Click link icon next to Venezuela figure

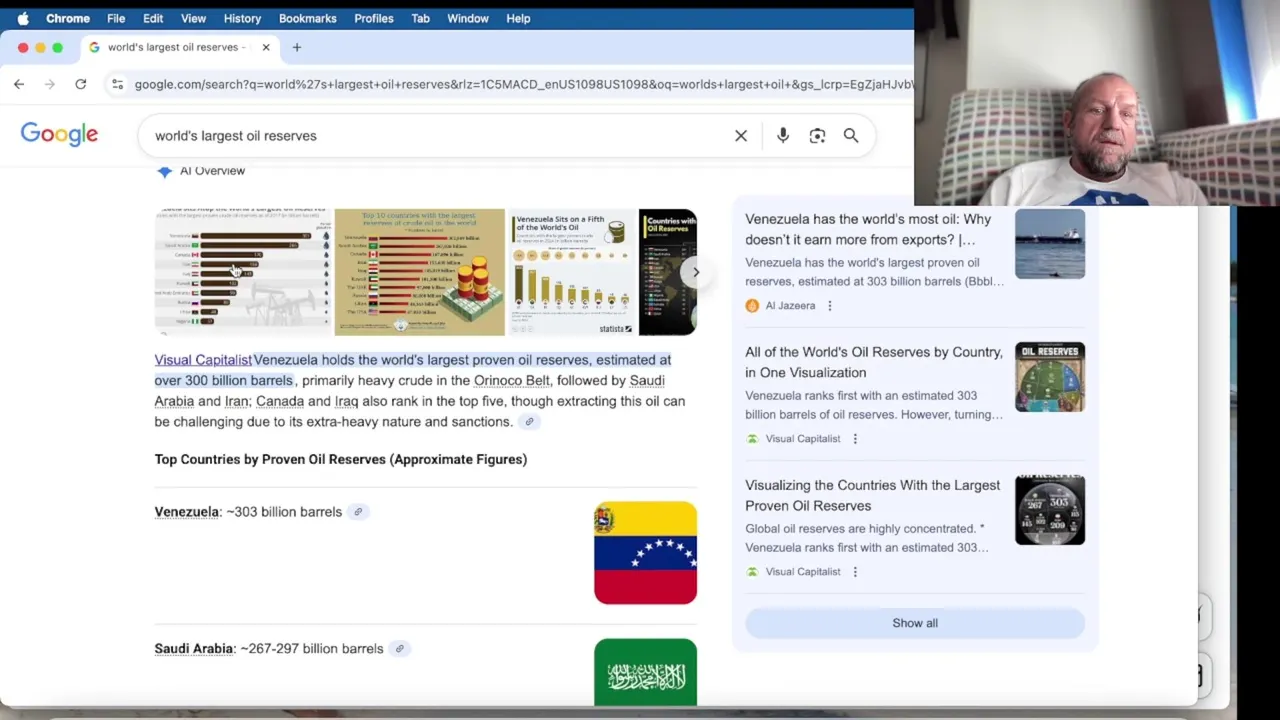coord(357,512)
